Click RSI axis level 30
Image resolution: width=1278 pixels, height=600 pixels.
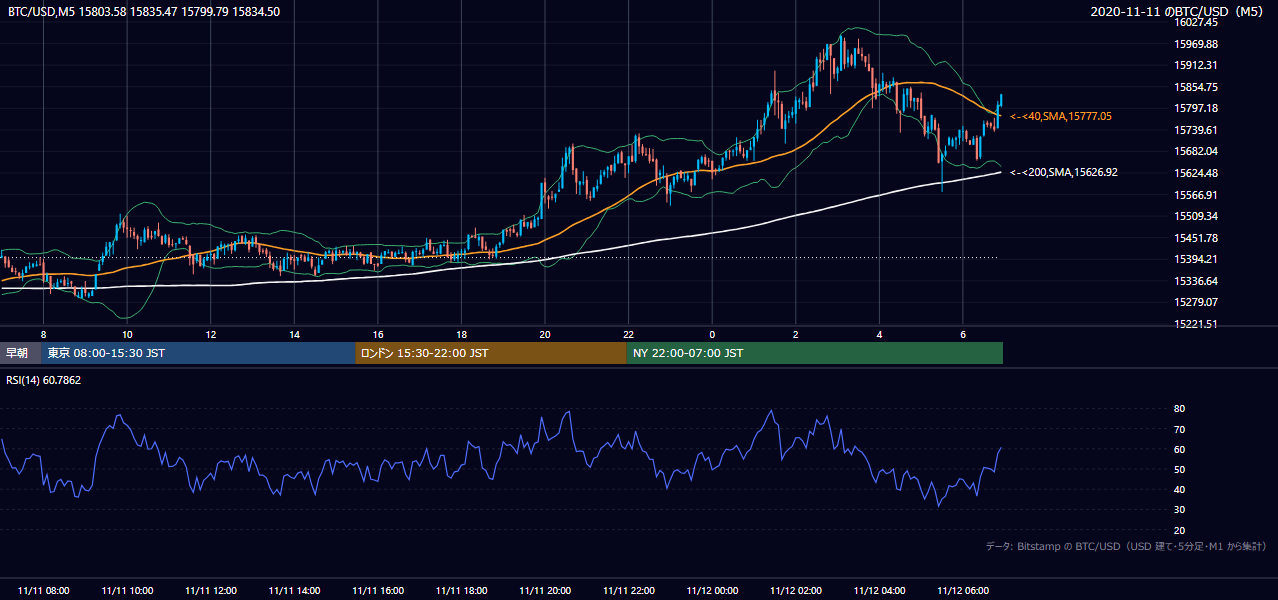click(1180, 510)
